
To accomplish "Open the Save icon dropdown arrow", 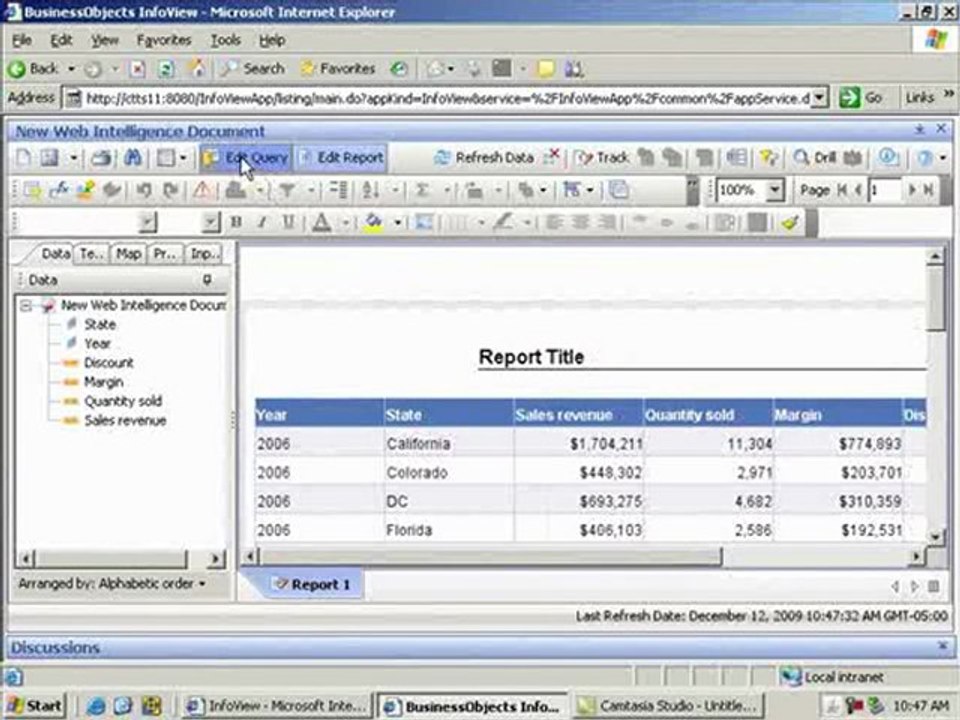I will pos(73,158).
